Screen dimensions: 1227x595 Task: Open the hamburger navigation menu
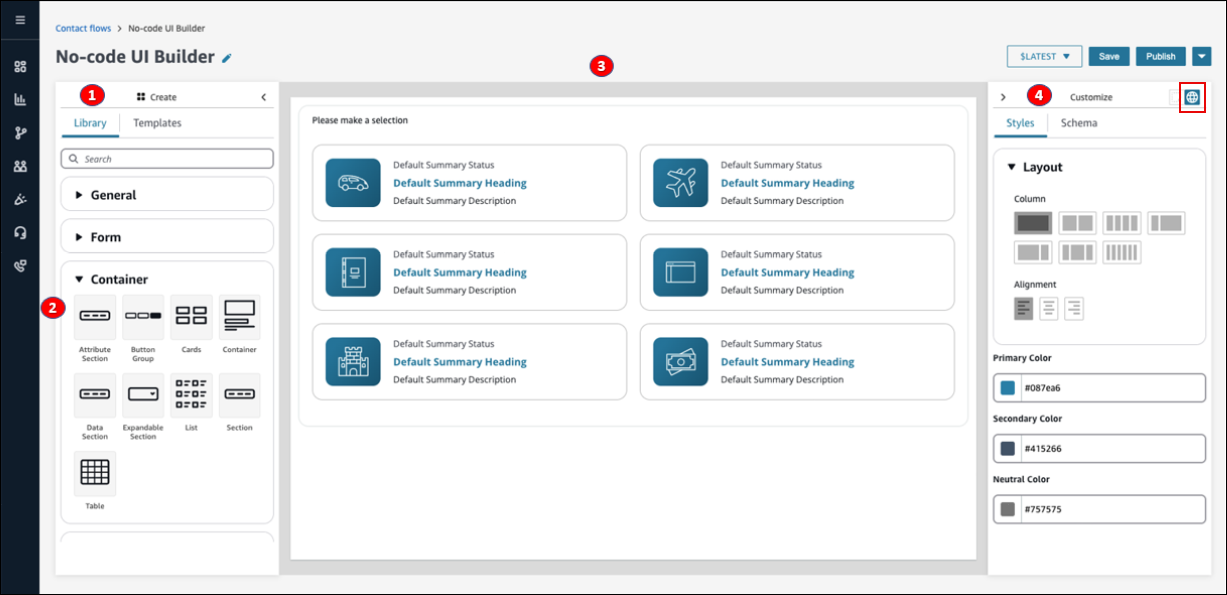click(x=20, y=20)
